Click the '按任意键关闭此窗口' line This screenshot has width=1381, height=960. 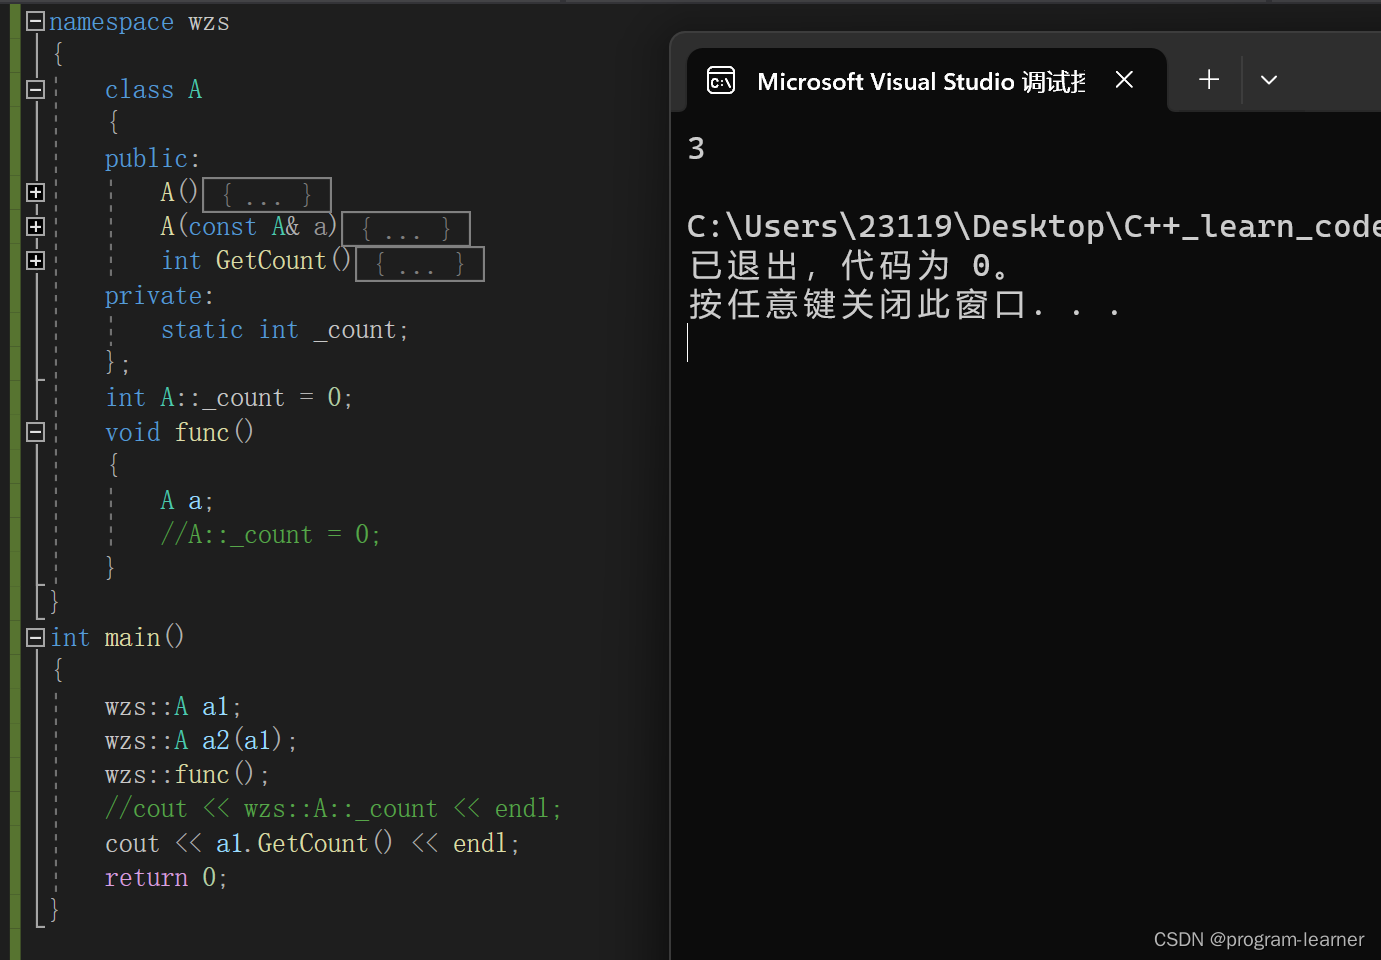point(904,304)
